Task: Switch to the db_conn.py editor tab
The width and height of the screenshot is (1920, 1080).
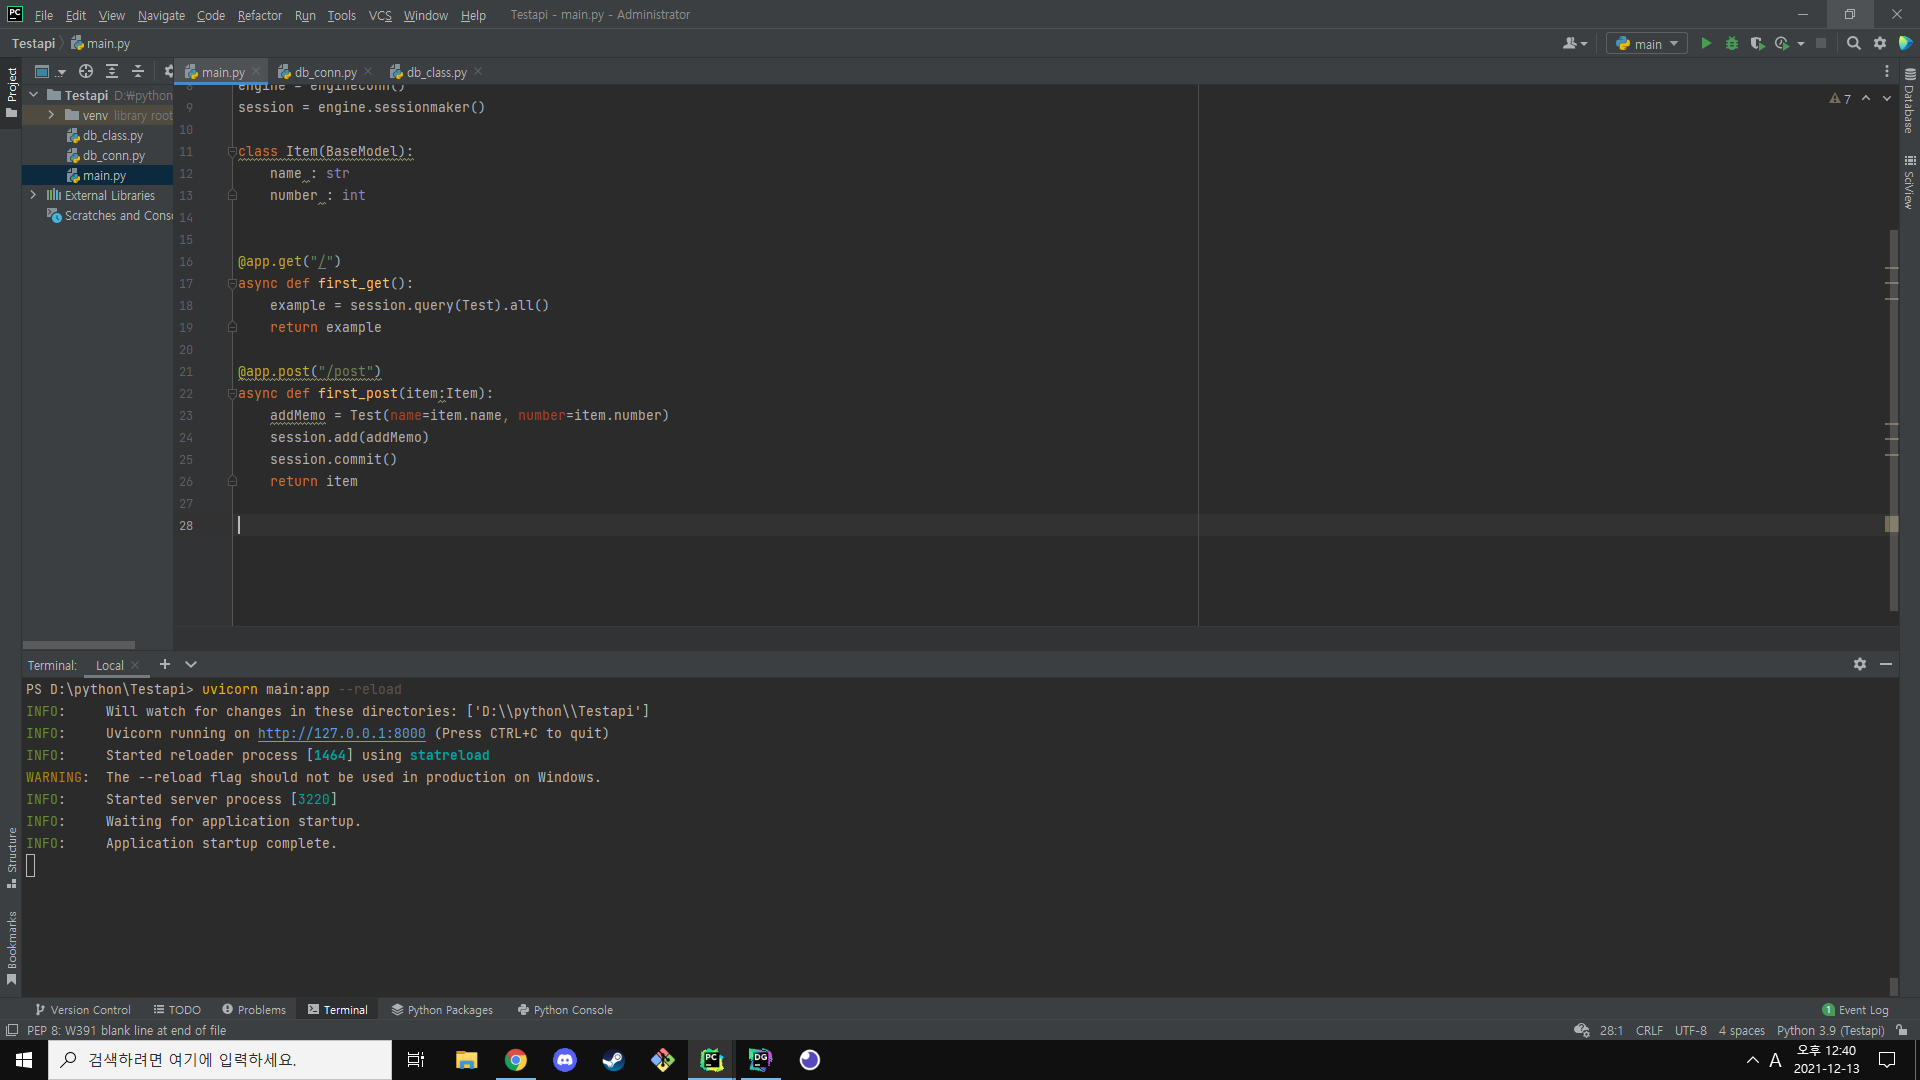Action: pyautogui.click(x=325, y=72)
